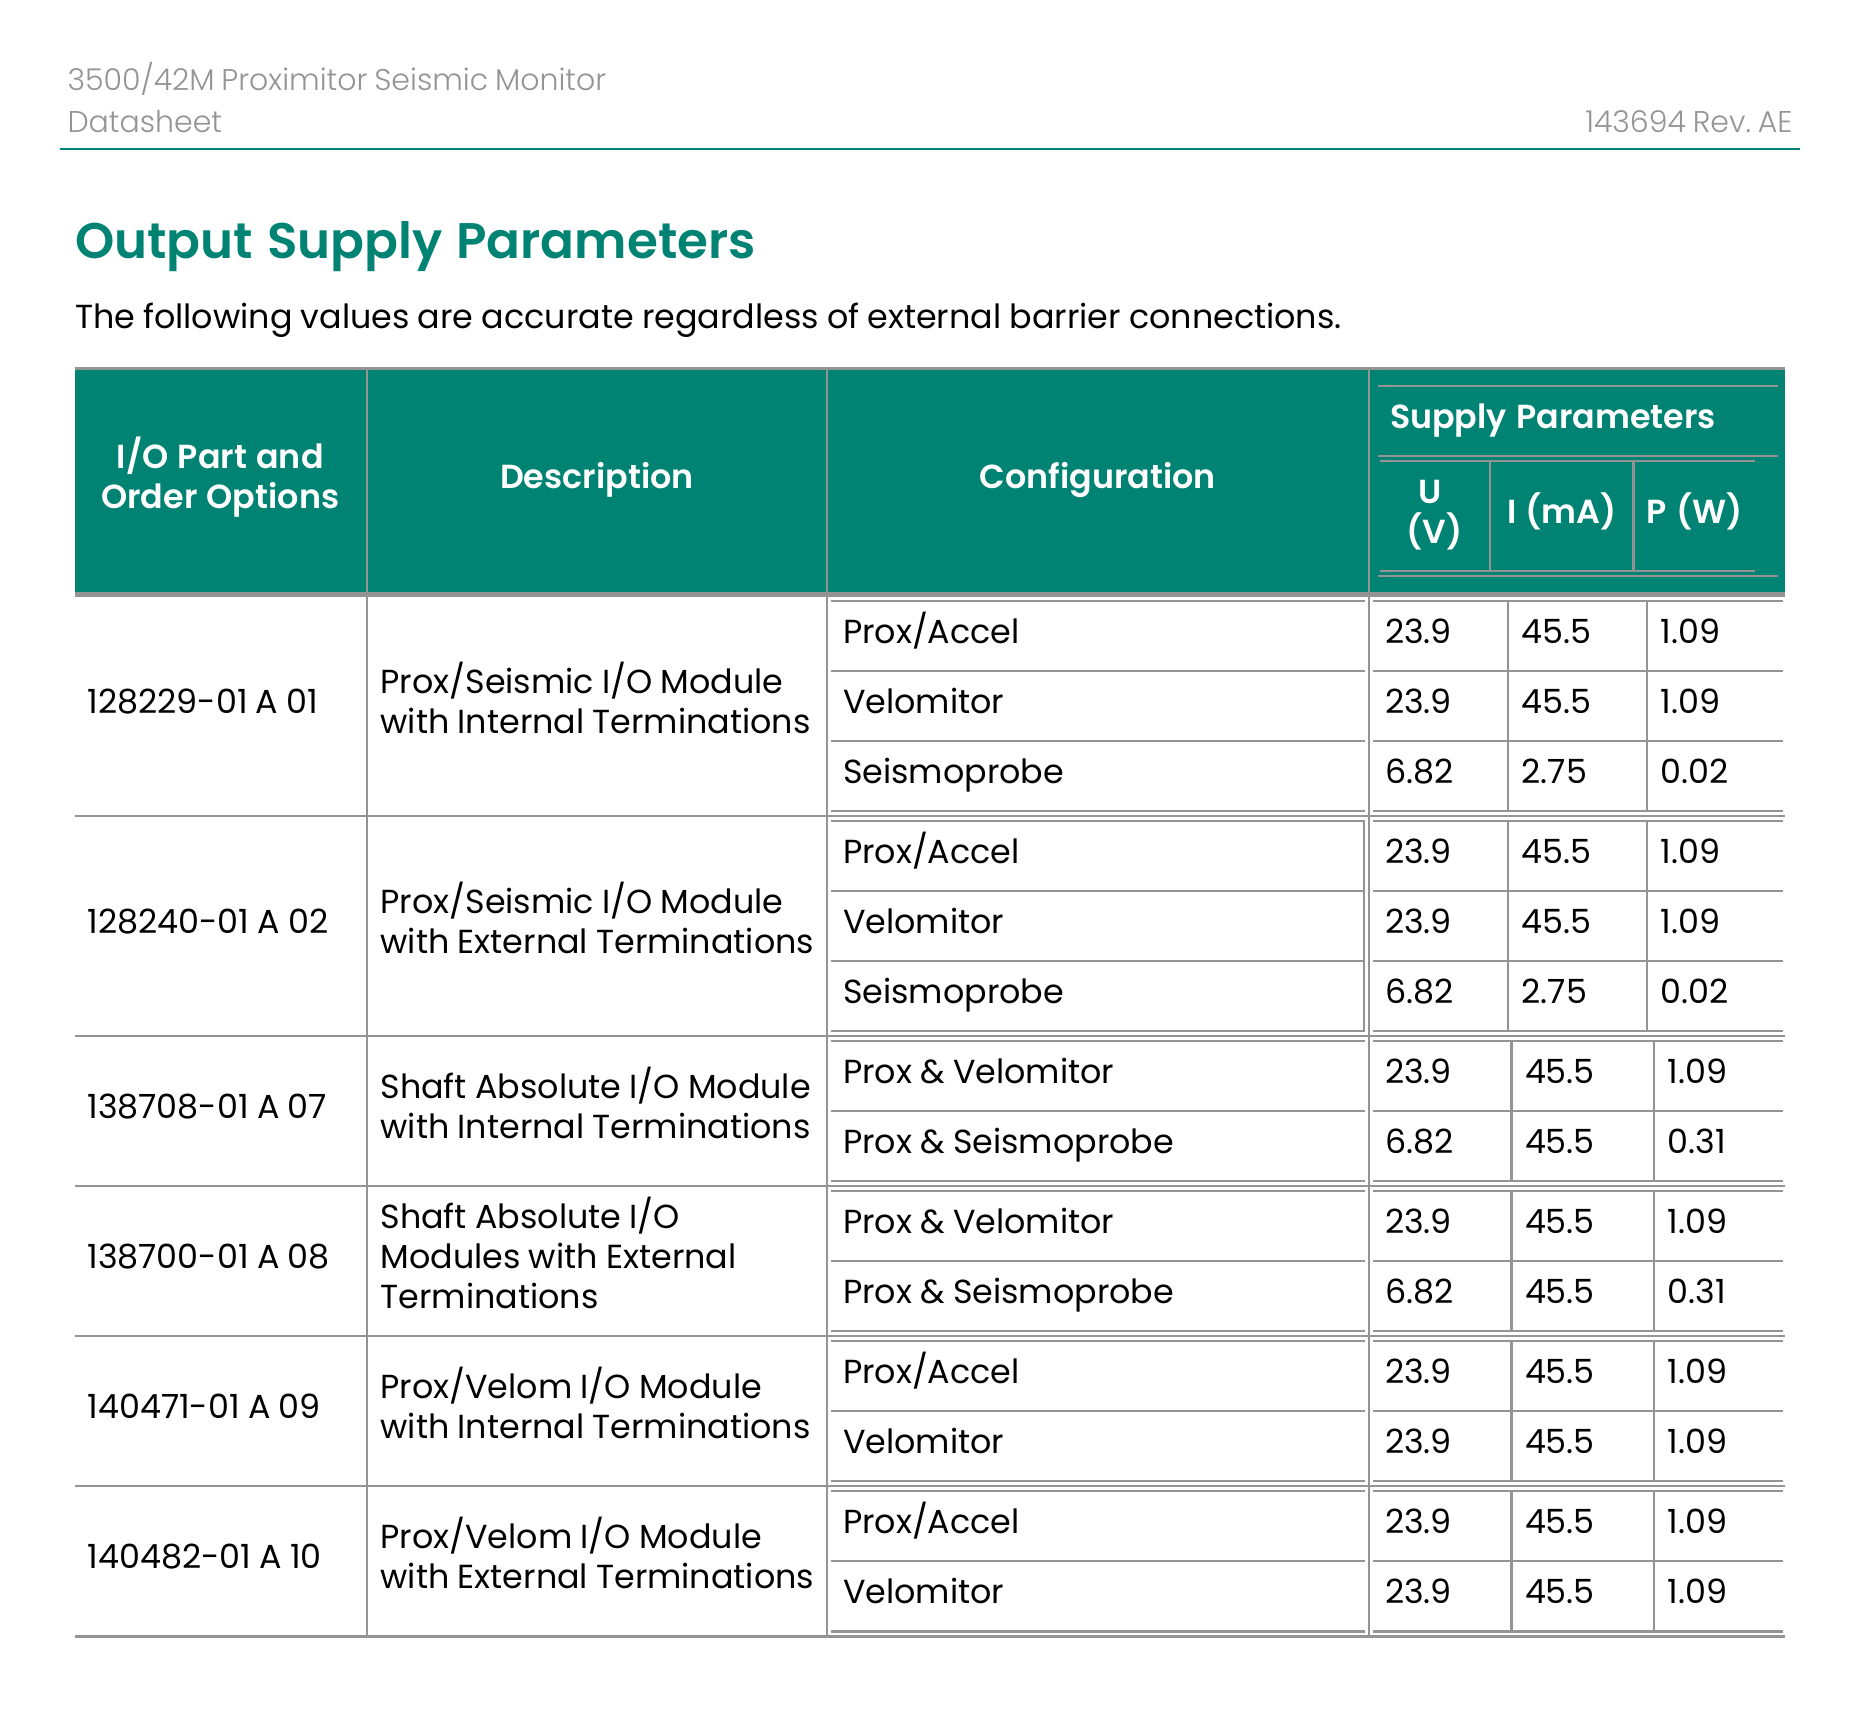Click 'Prox & Velomitor' under 138700-01 A 08
The height and width of the screenshot is (1730, 1860).
(978, 1222)
